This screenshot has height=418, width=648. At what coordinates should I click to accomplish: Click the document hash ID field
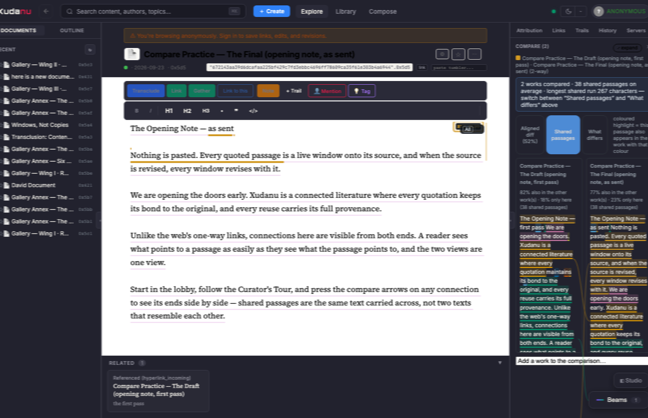click(309, 67)
